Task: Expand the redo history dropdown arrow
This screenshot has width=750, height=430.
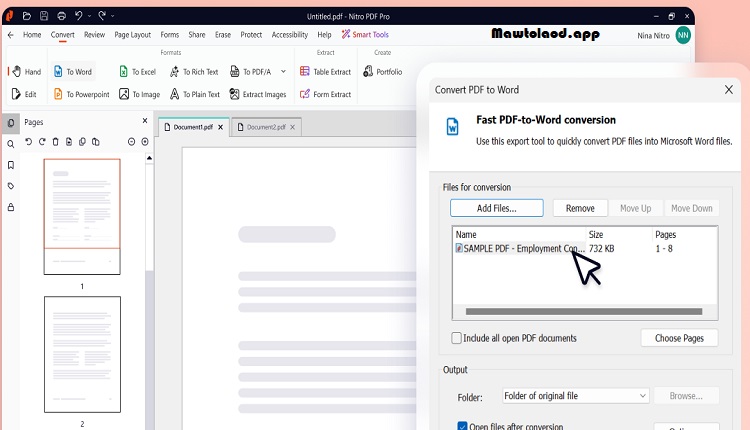Action: [112, 16]
